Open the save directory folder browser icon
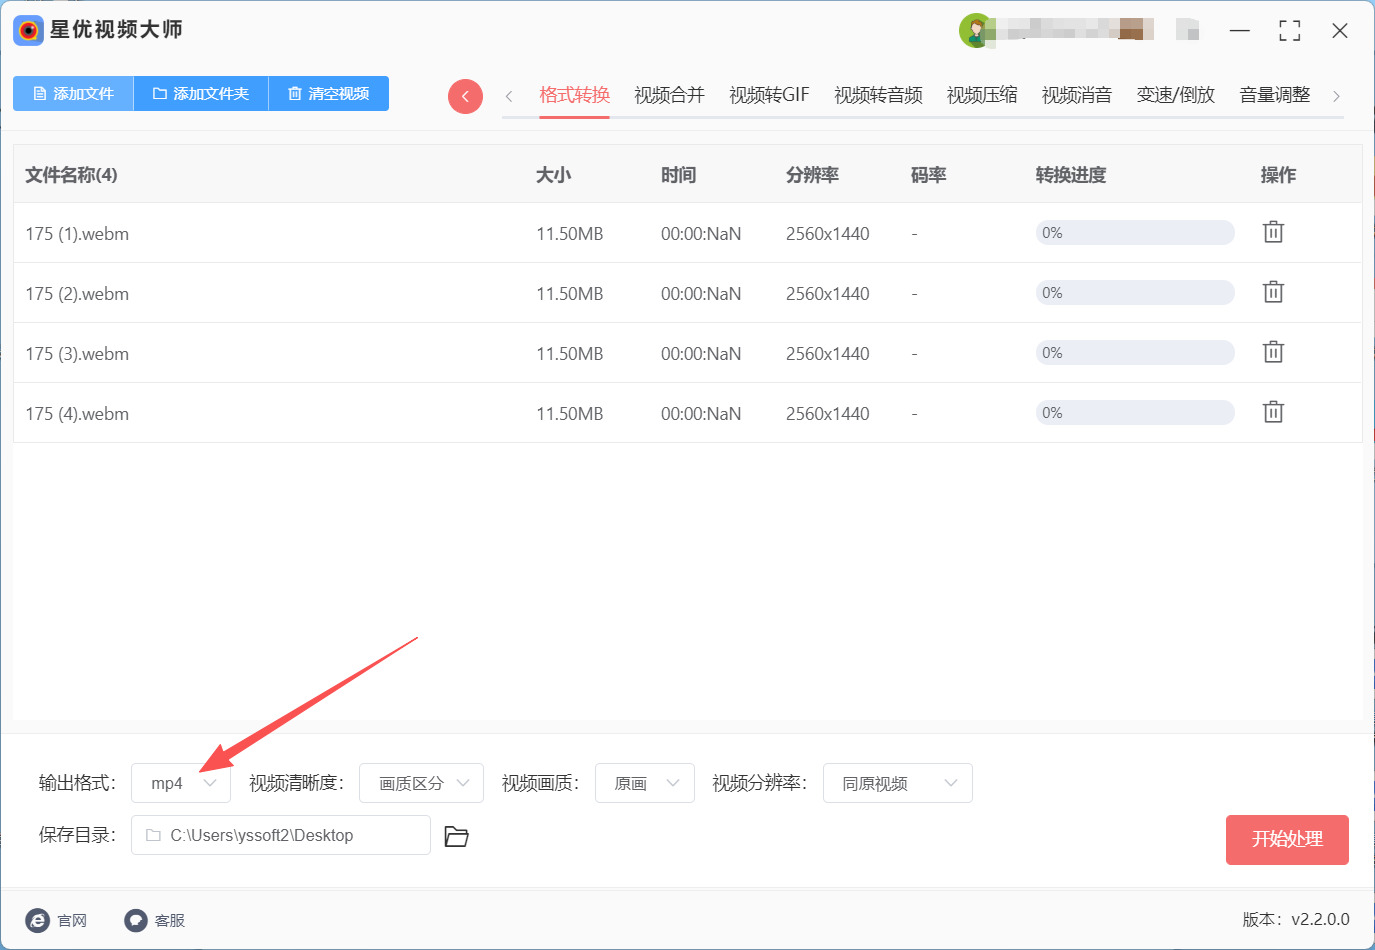Image resolution: width=1375 pixels, height=950 pixels. click(x=456, y=836)
